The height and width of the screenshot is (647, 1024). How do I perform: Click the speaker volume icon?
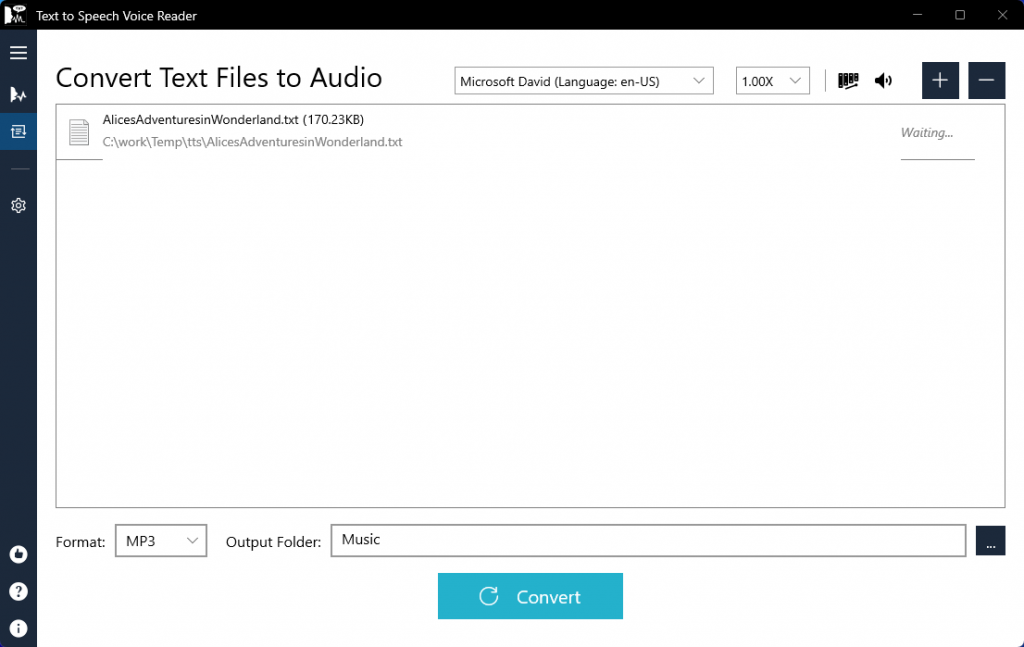(883, 81)
